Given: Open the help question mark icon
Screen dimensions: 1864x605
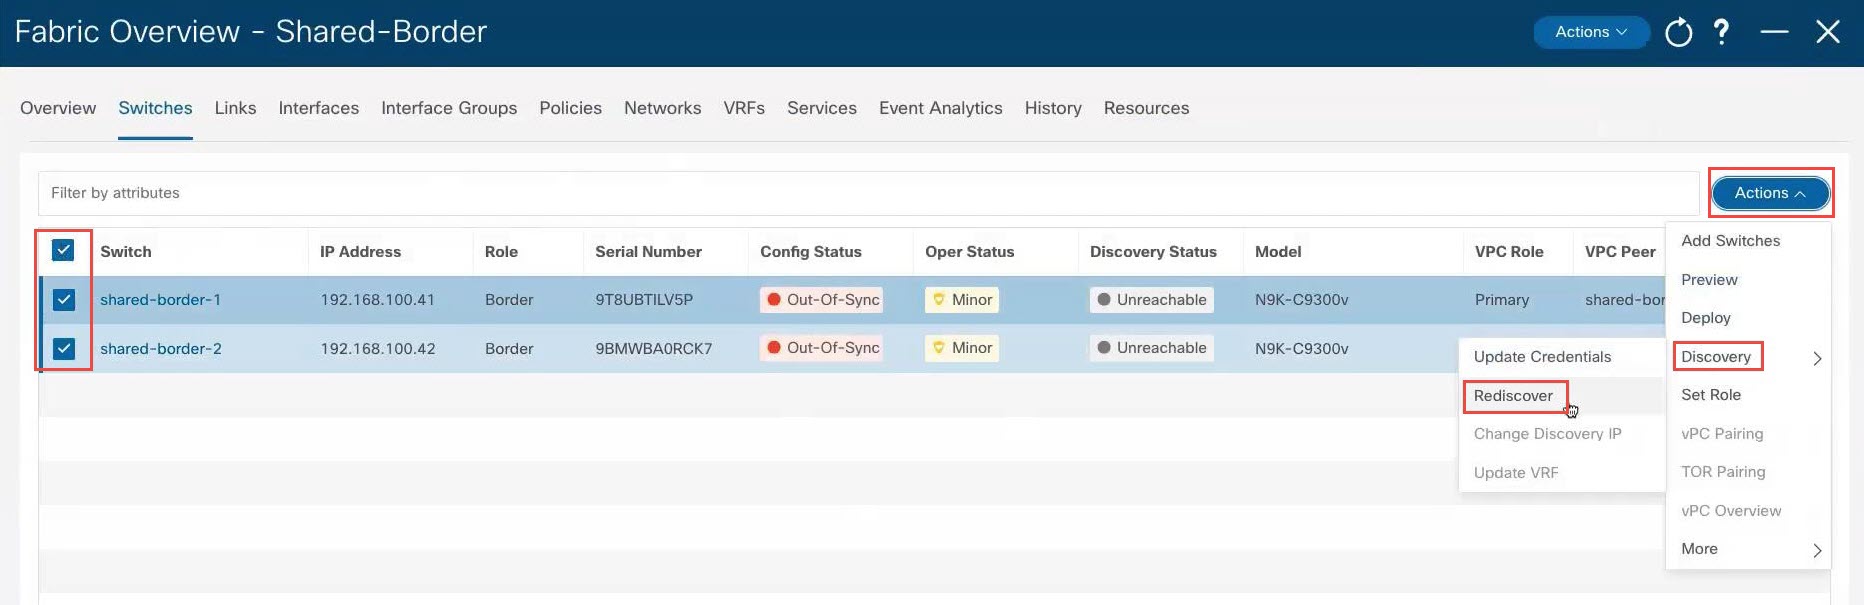Looking at the screenshot, I should coord(1721,32).
